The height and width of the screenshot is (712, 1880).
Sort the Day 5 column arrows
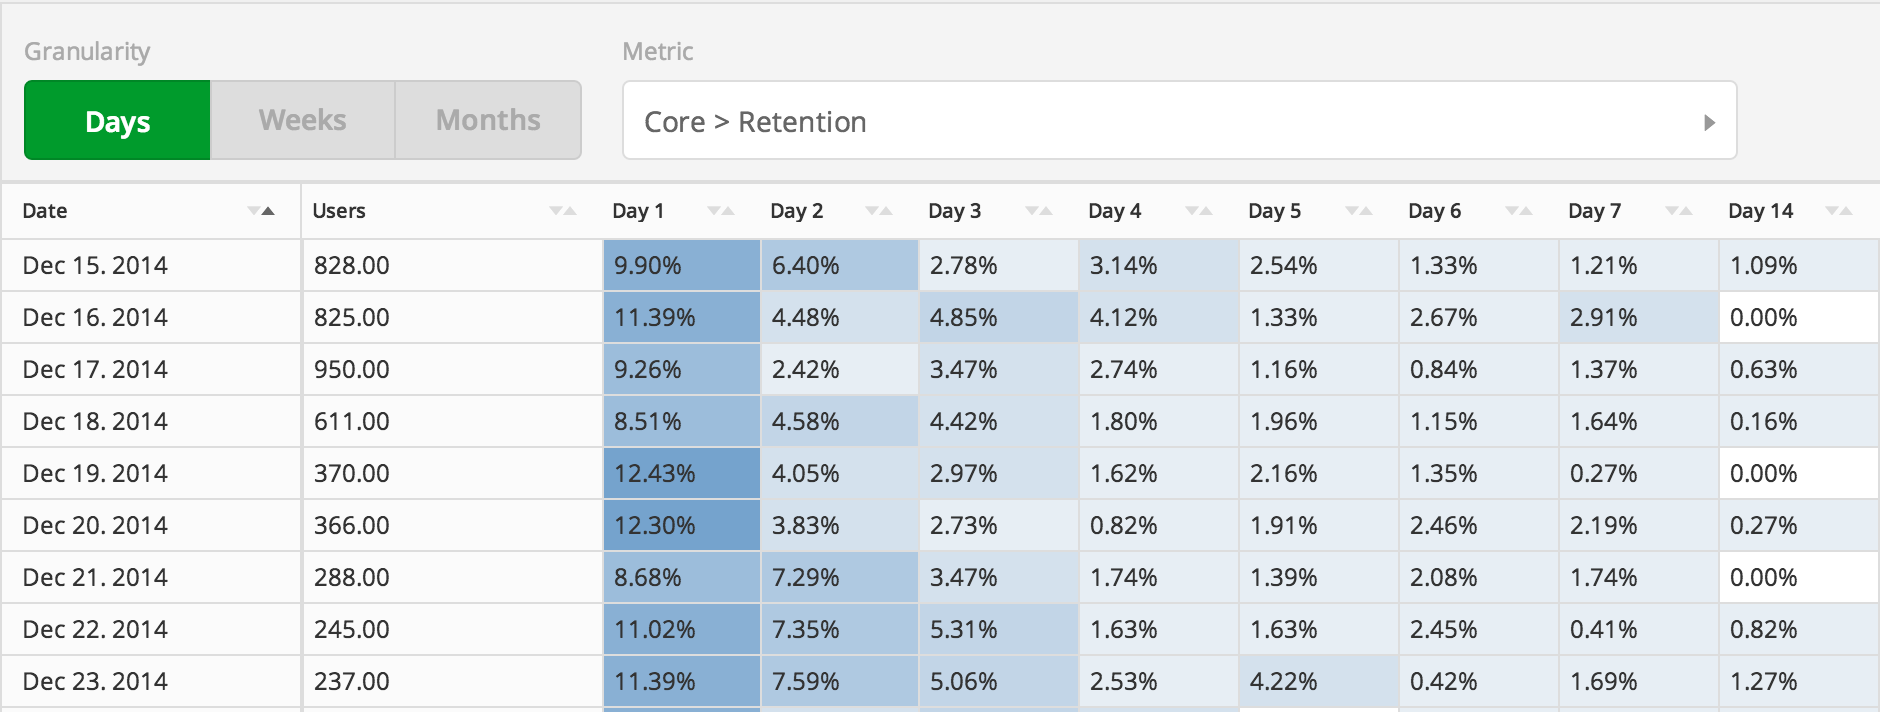(1359, 211)
